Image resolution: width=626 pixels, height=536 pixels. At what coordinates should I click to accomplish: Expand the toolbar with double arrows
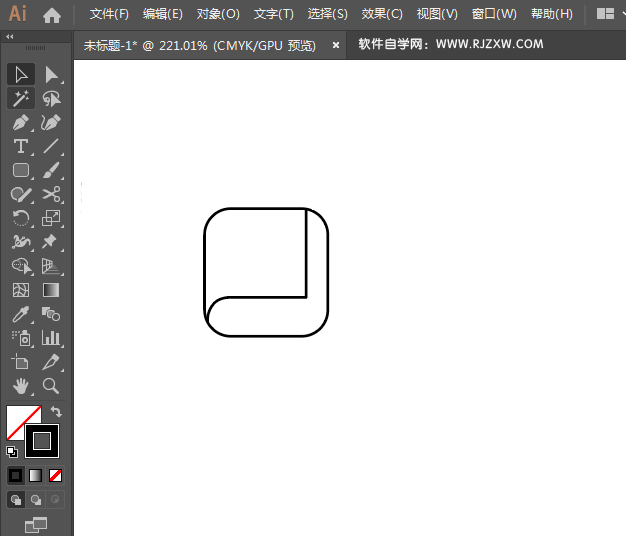point(10,37)
